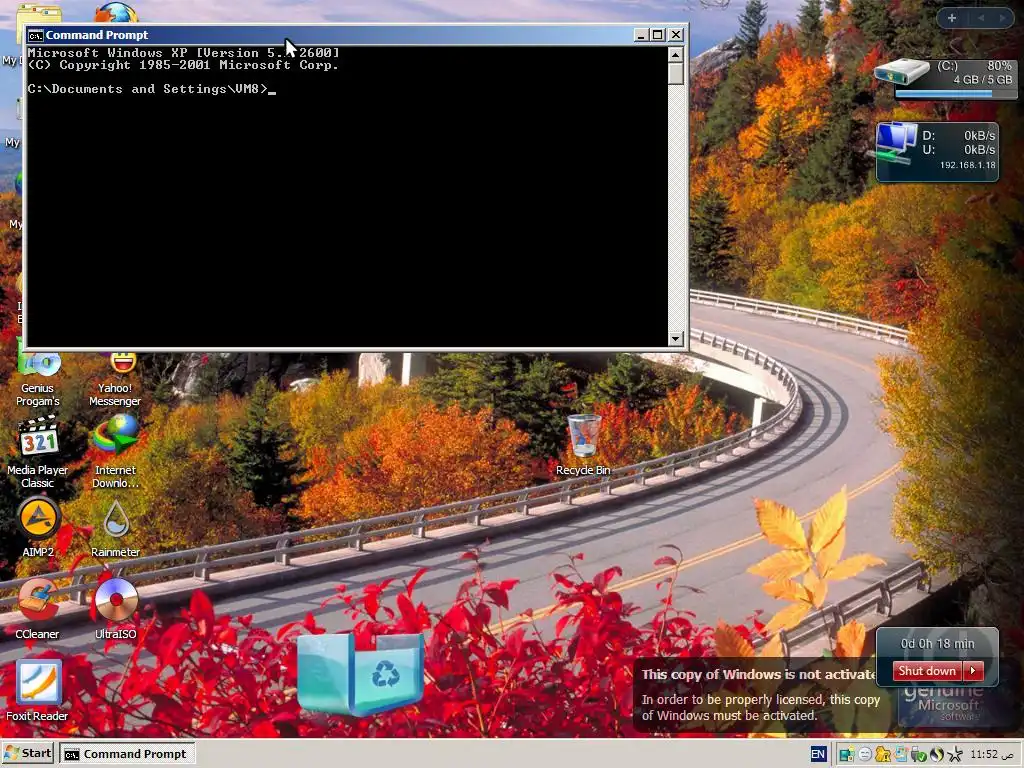Viewport: 1024px width, 768px height.
Task: Select the UltraISO disc icon
Action: [x=116, y=609]
